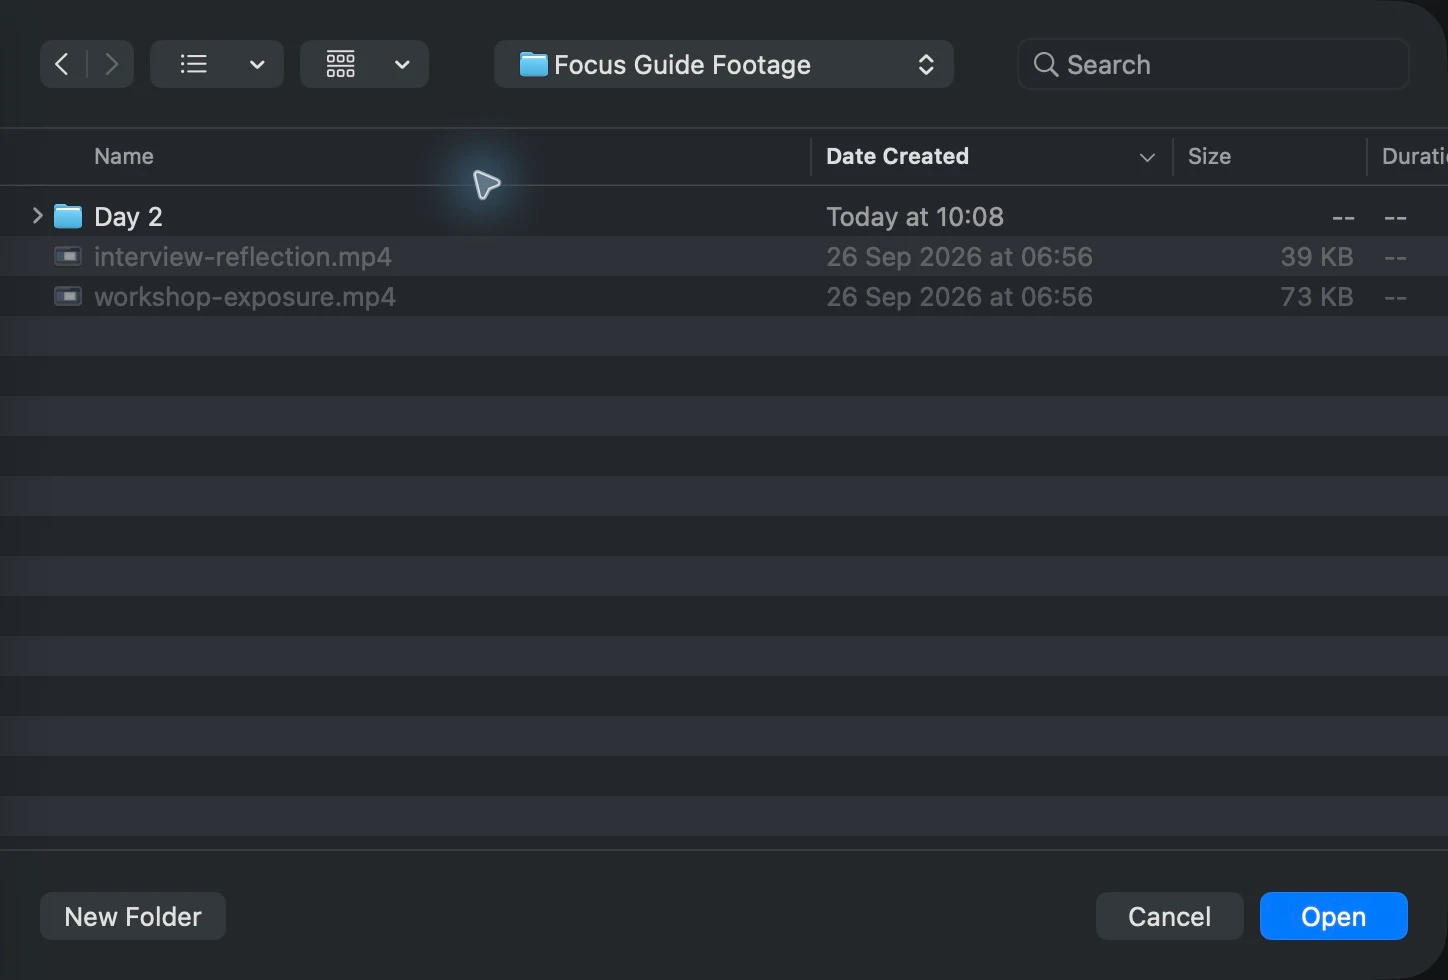Select the list view icon
This screenshot has width=1448, height=980.
(x=193, y=64)
